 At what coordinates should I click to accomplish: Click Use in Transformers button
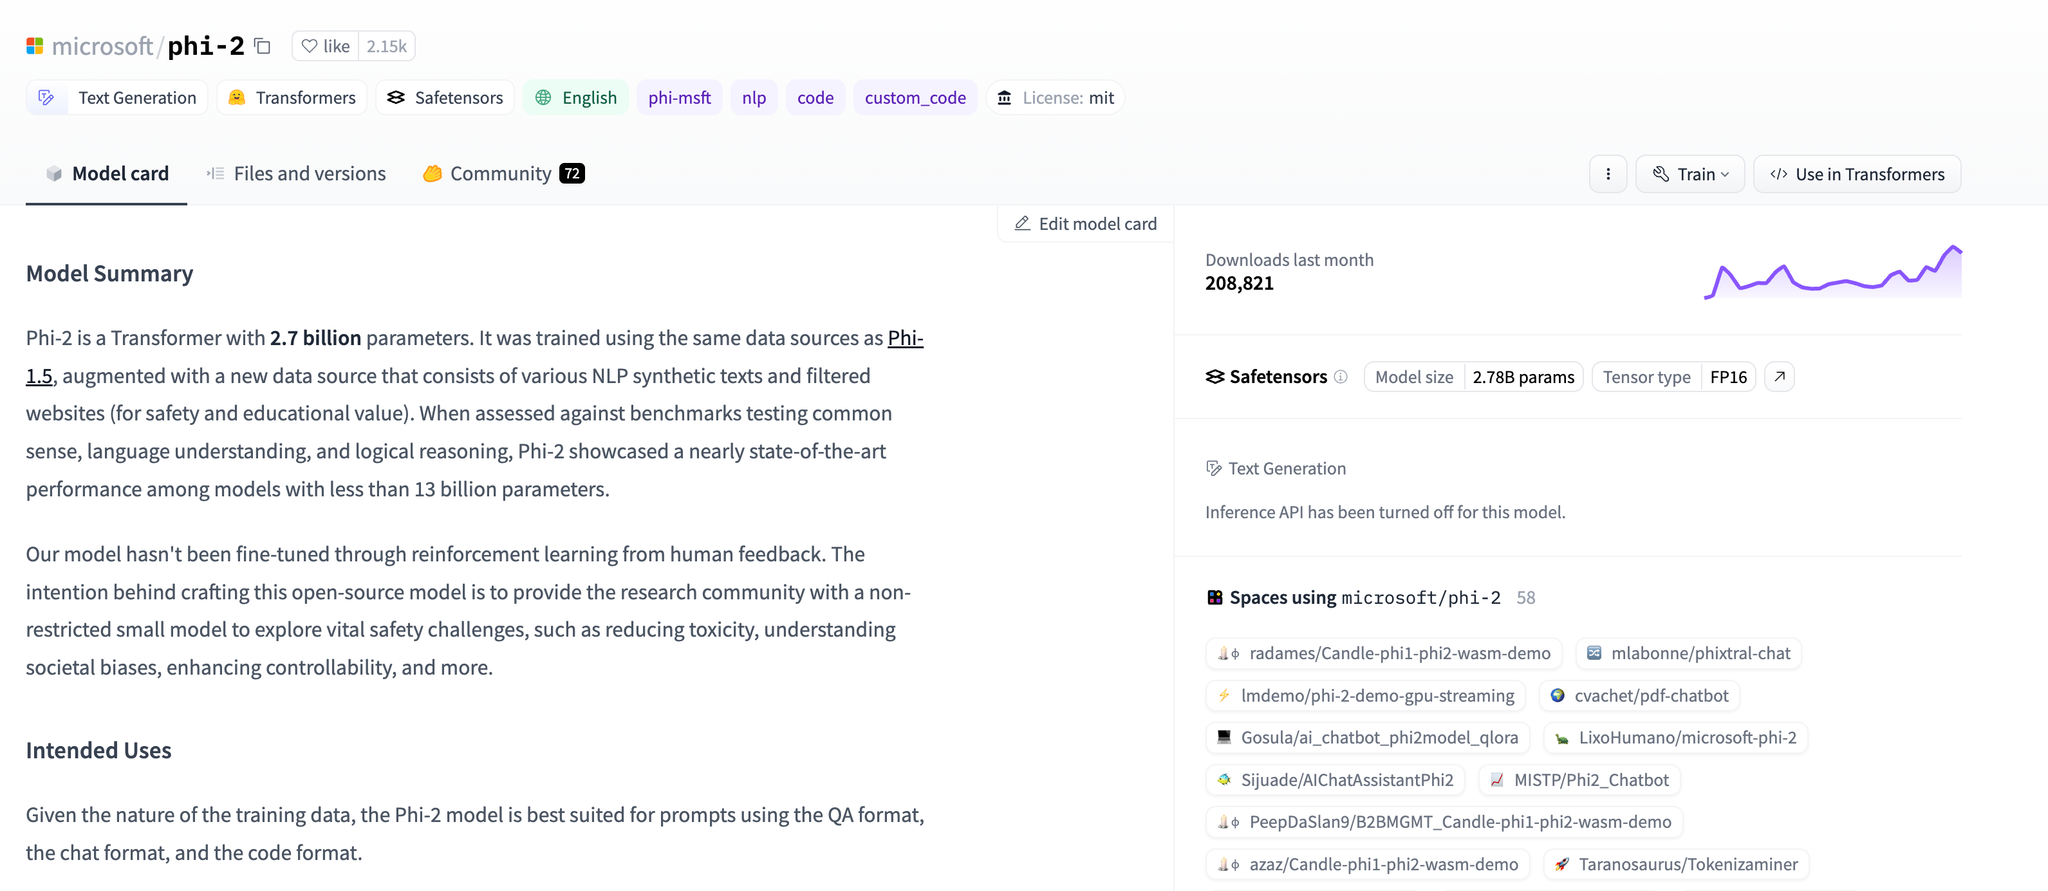[1857, 174]
